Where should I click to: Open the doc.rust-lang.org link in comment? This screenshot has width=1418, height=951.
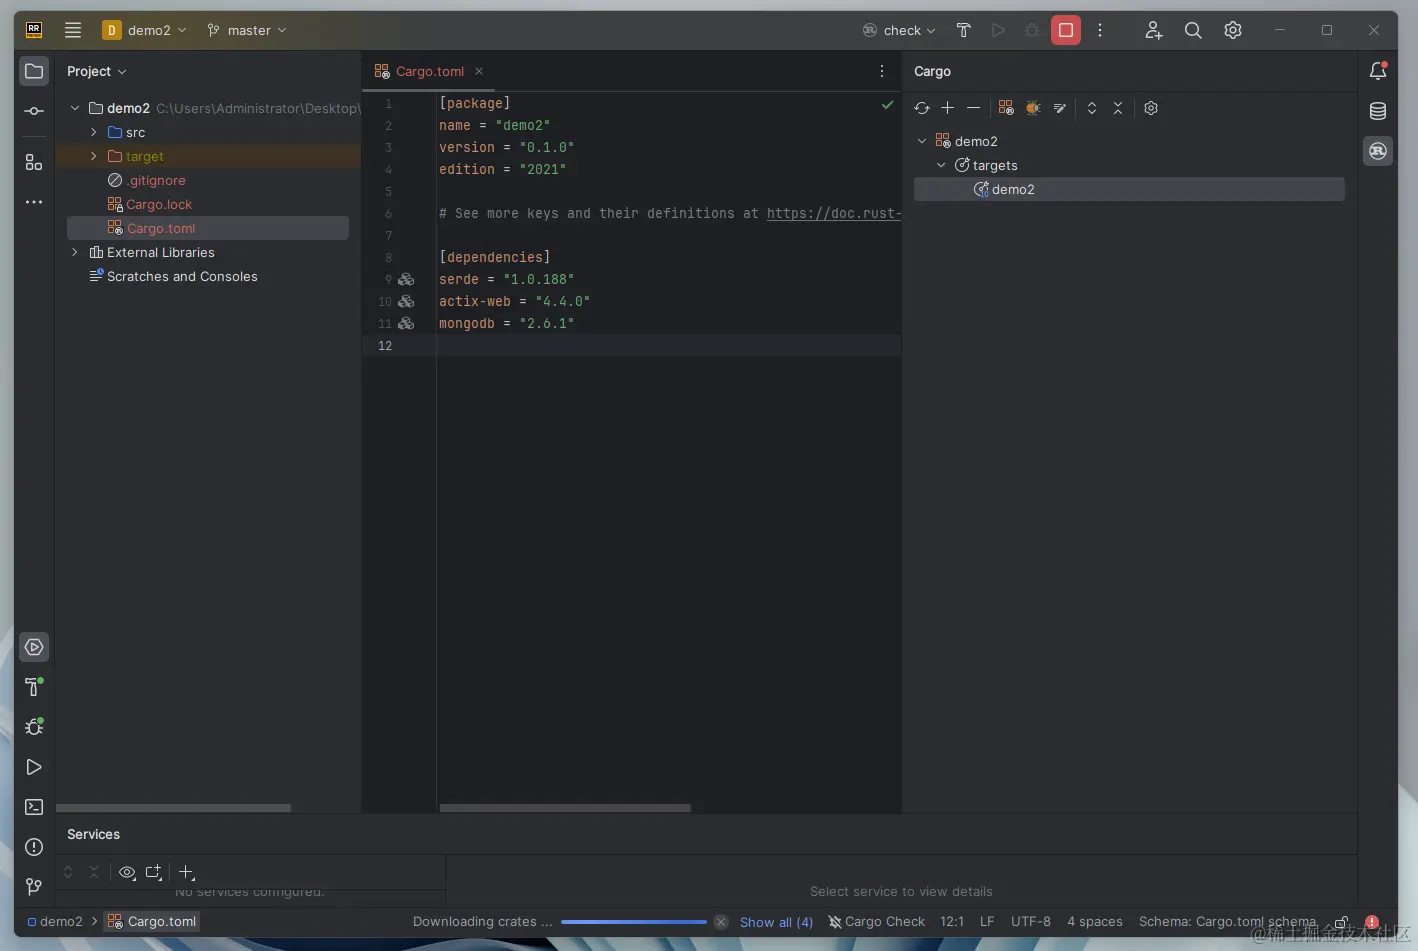[x=834, y=213]
